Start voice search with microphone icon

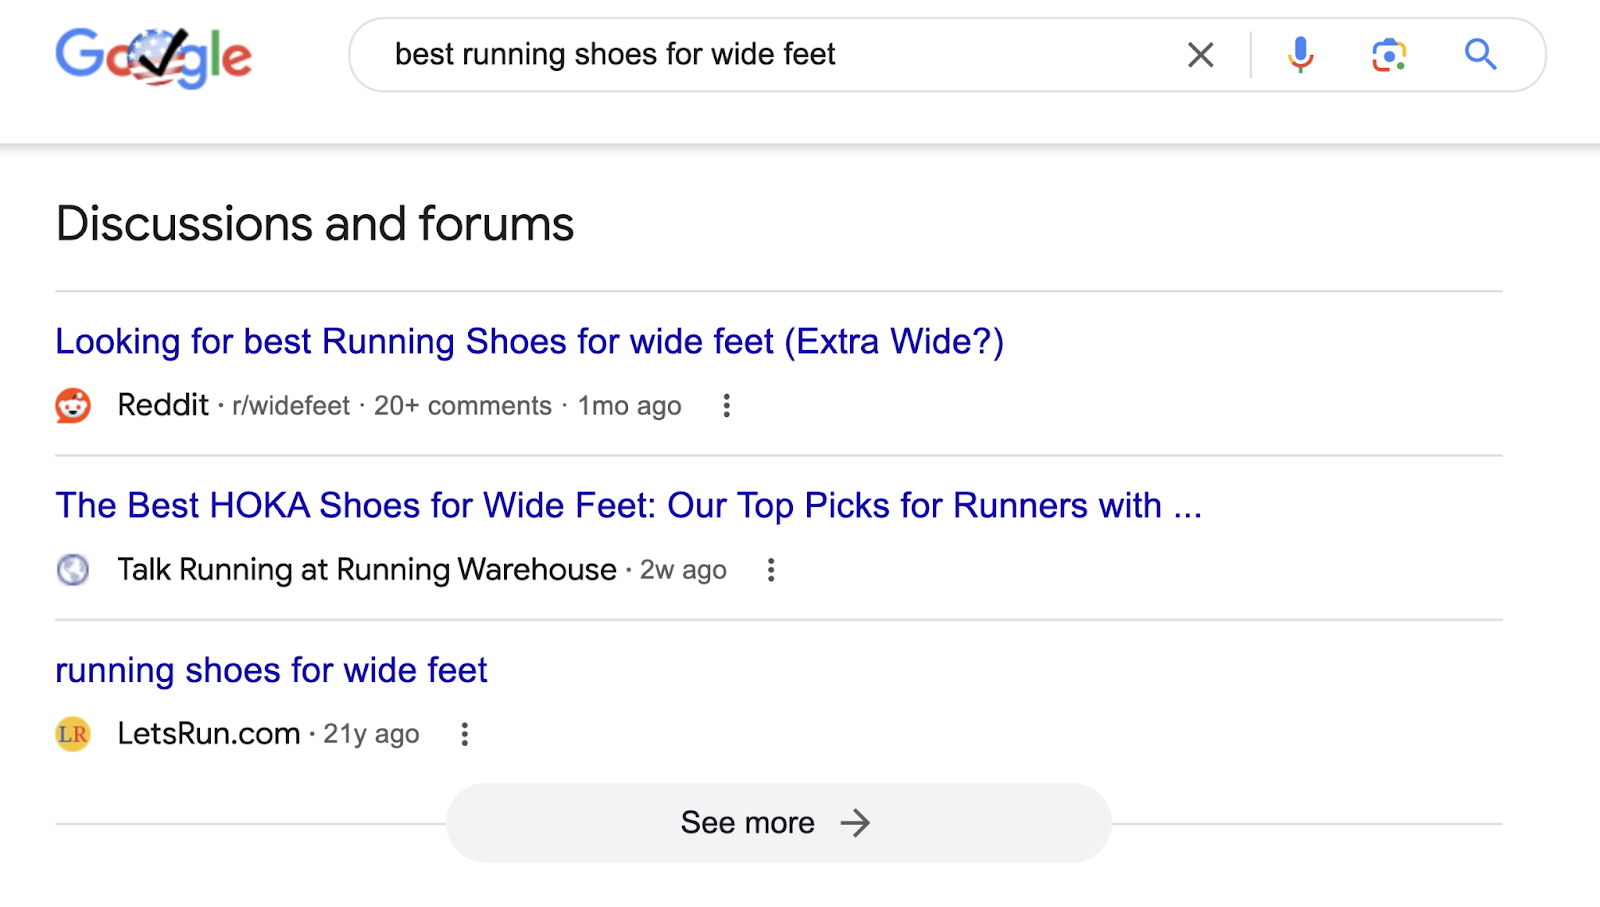pyautogui.click(x=1300, y=55)
